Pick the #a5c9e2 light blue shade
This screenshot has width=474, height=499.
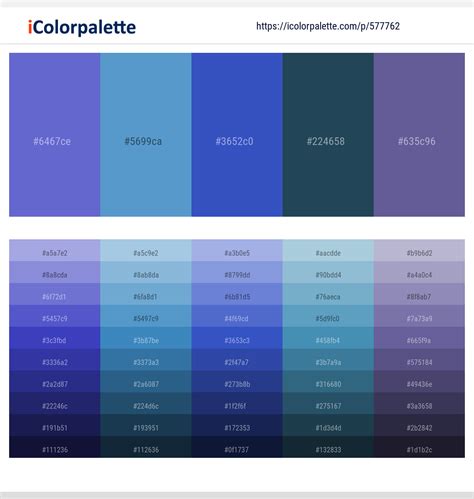click(146, 250)
